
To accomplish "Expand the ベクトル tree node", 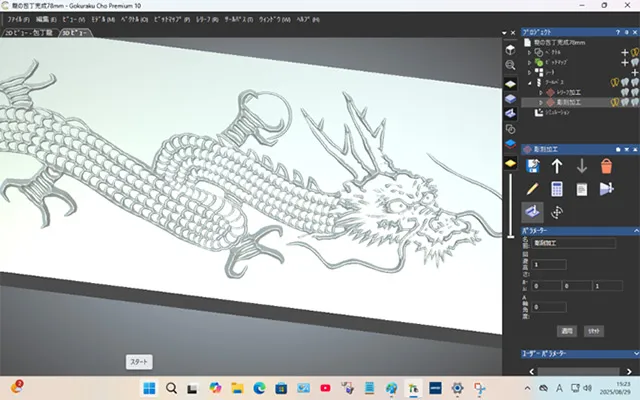I will pyautogui.click(x=531, y=52).
